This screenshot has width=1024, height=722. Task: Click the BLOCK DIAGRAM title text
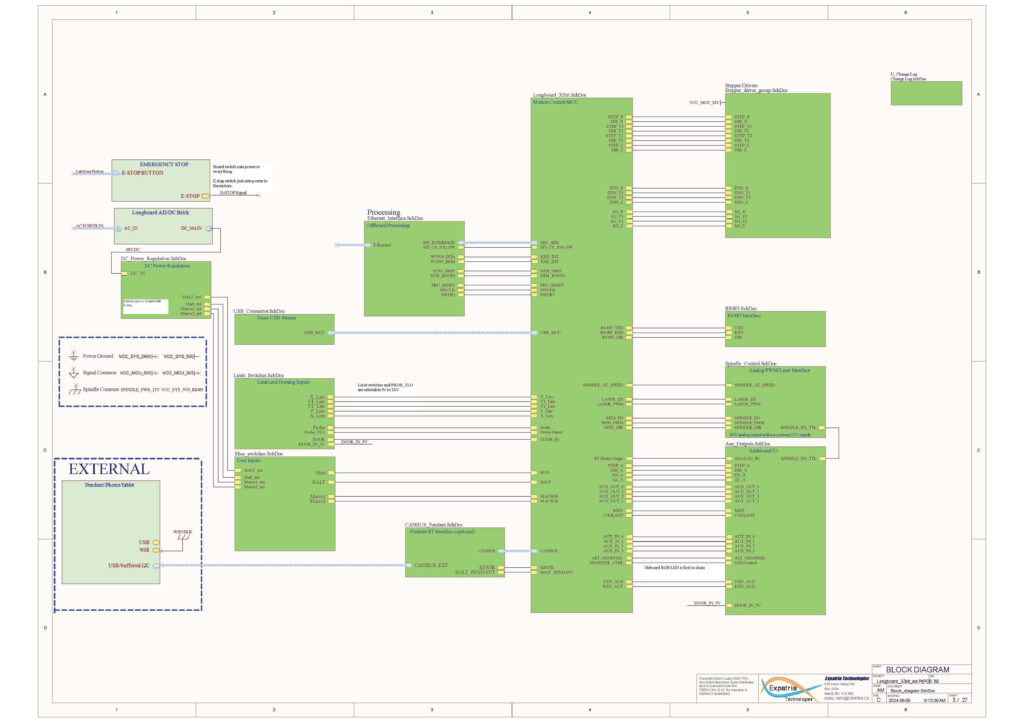pyautogui.click(x=914, y=670)
